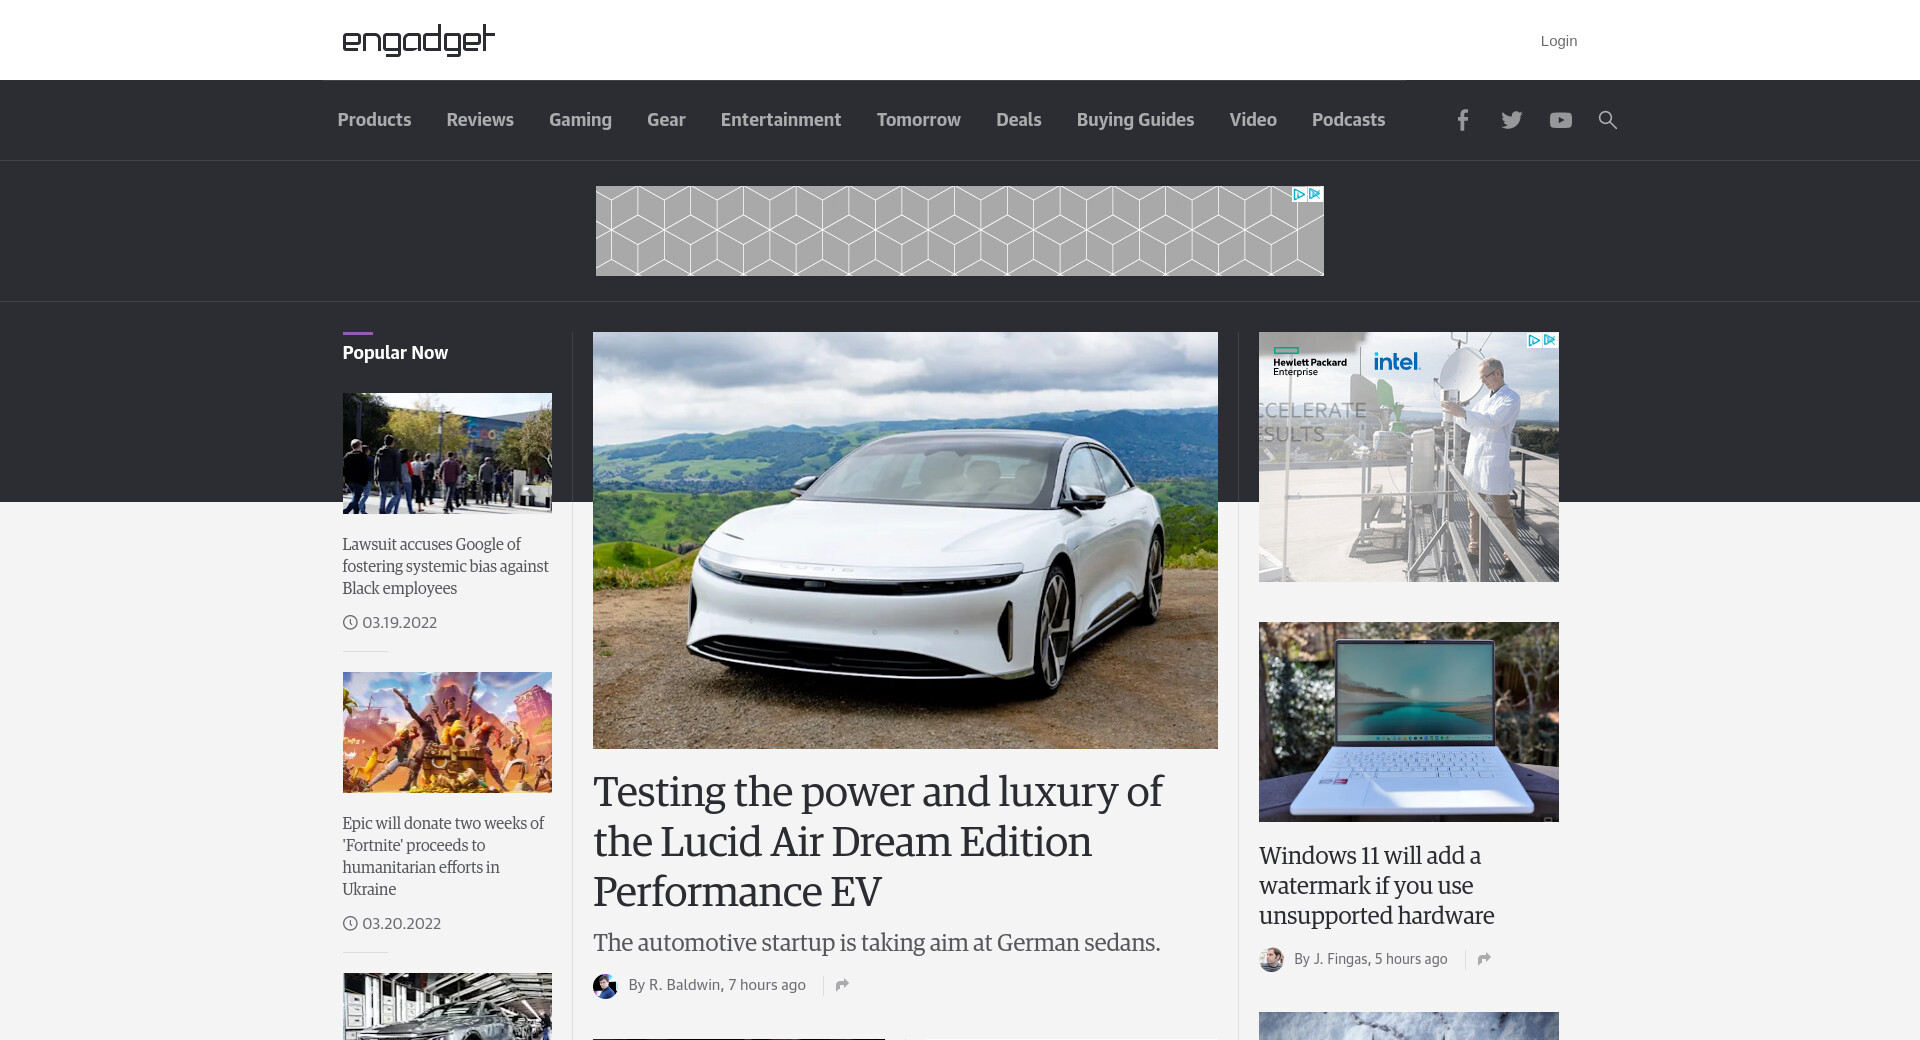Open the Gaming section

coord(580,120)
